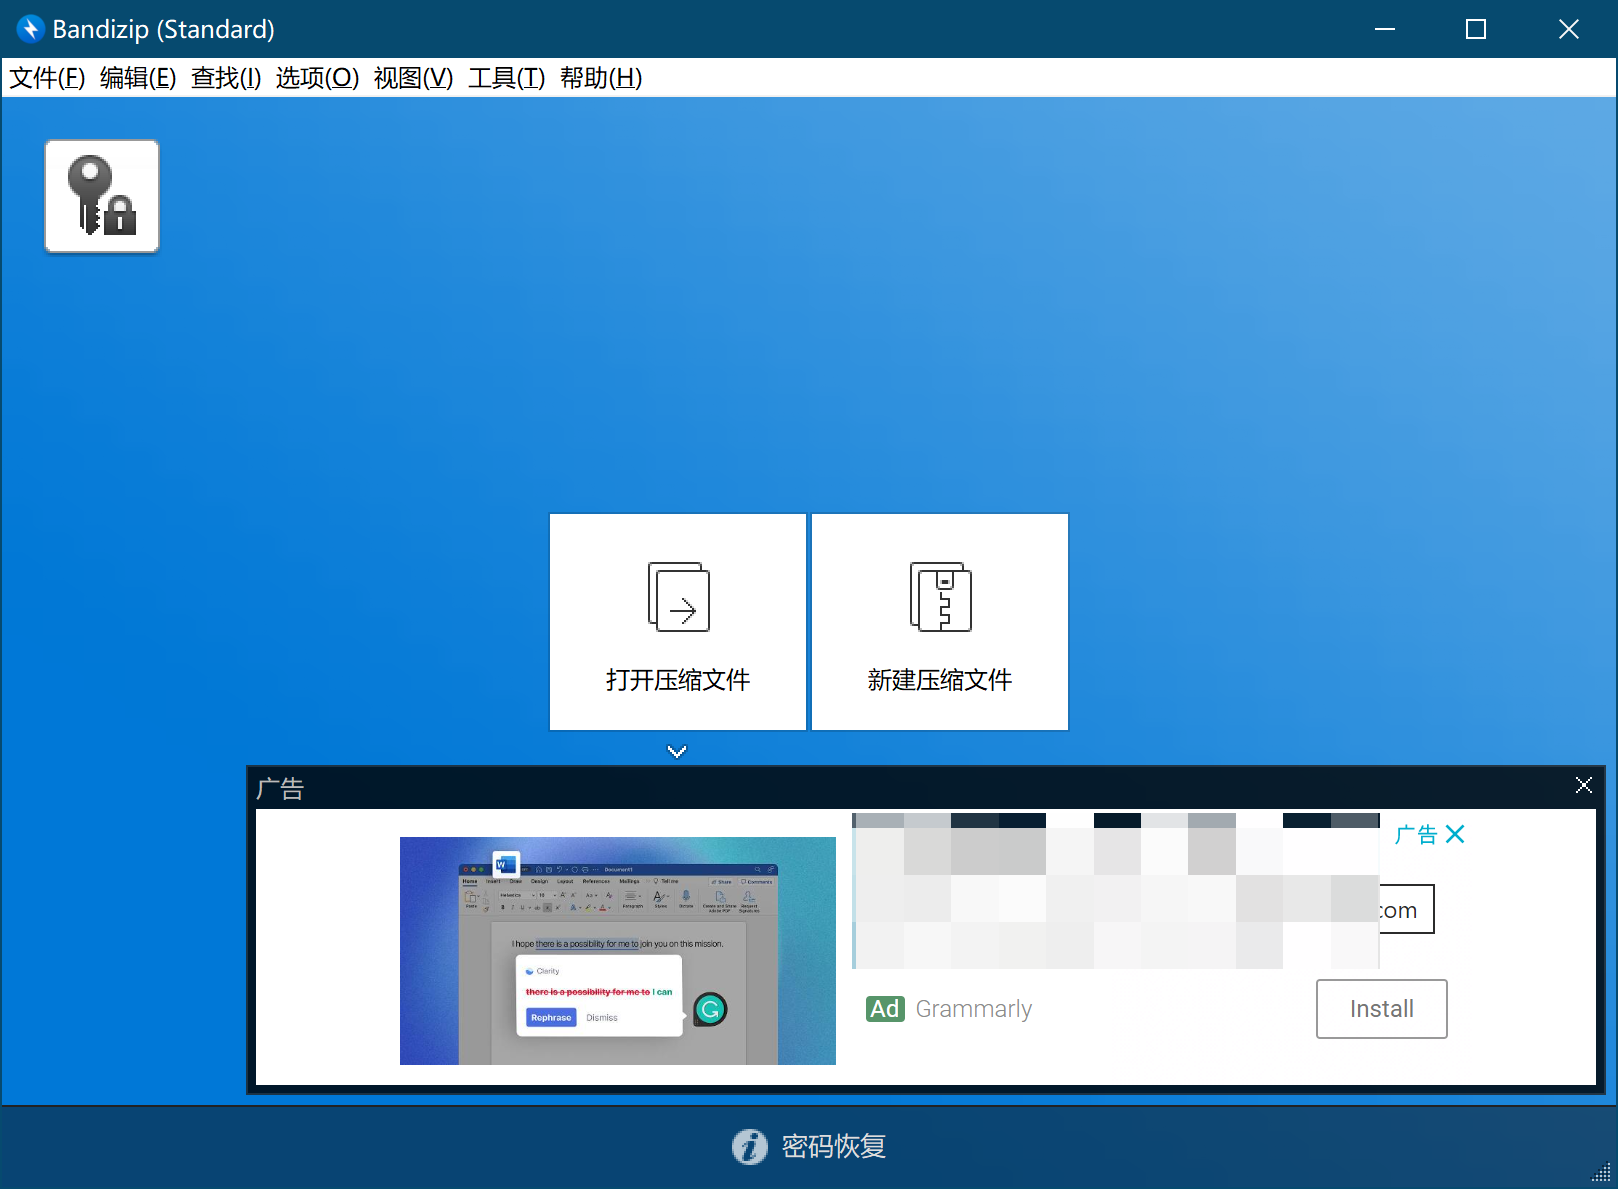The width and height of the screenshot is (1618, 1189).
Task: Click the Grammarly ad screenshot image
Action: click(x=618, y=951)
